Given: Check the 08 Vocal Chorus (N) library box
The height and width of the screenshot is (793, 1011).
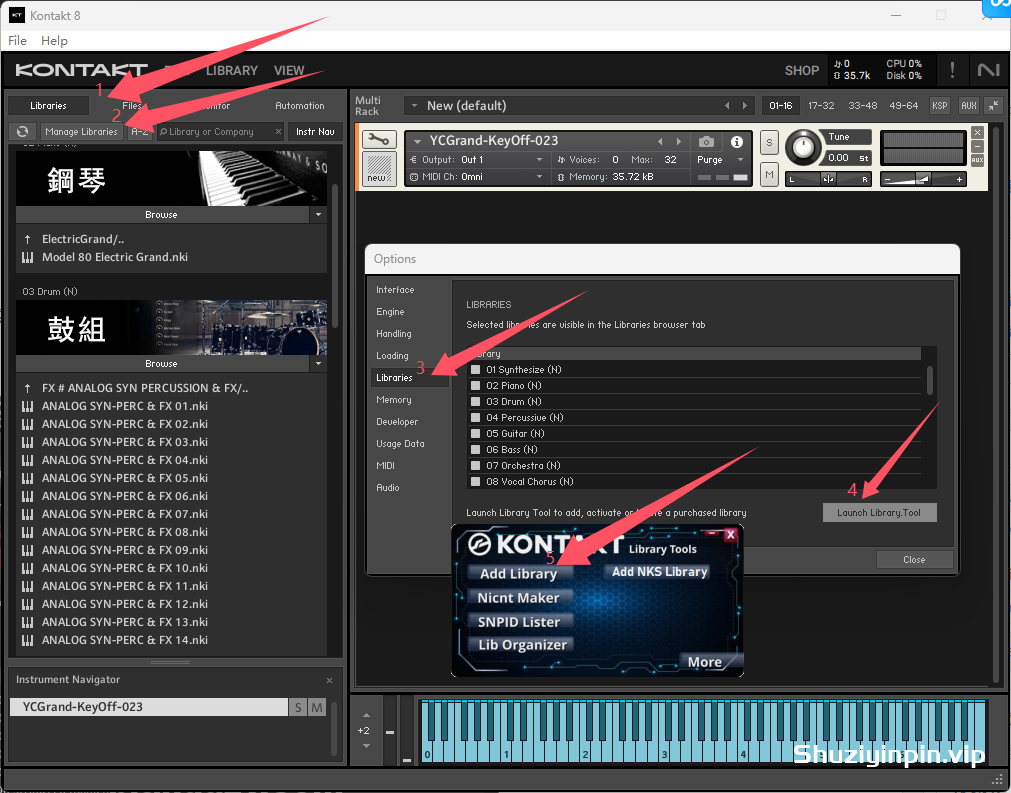Looking at the screenshot, I should tap(476, 482).
